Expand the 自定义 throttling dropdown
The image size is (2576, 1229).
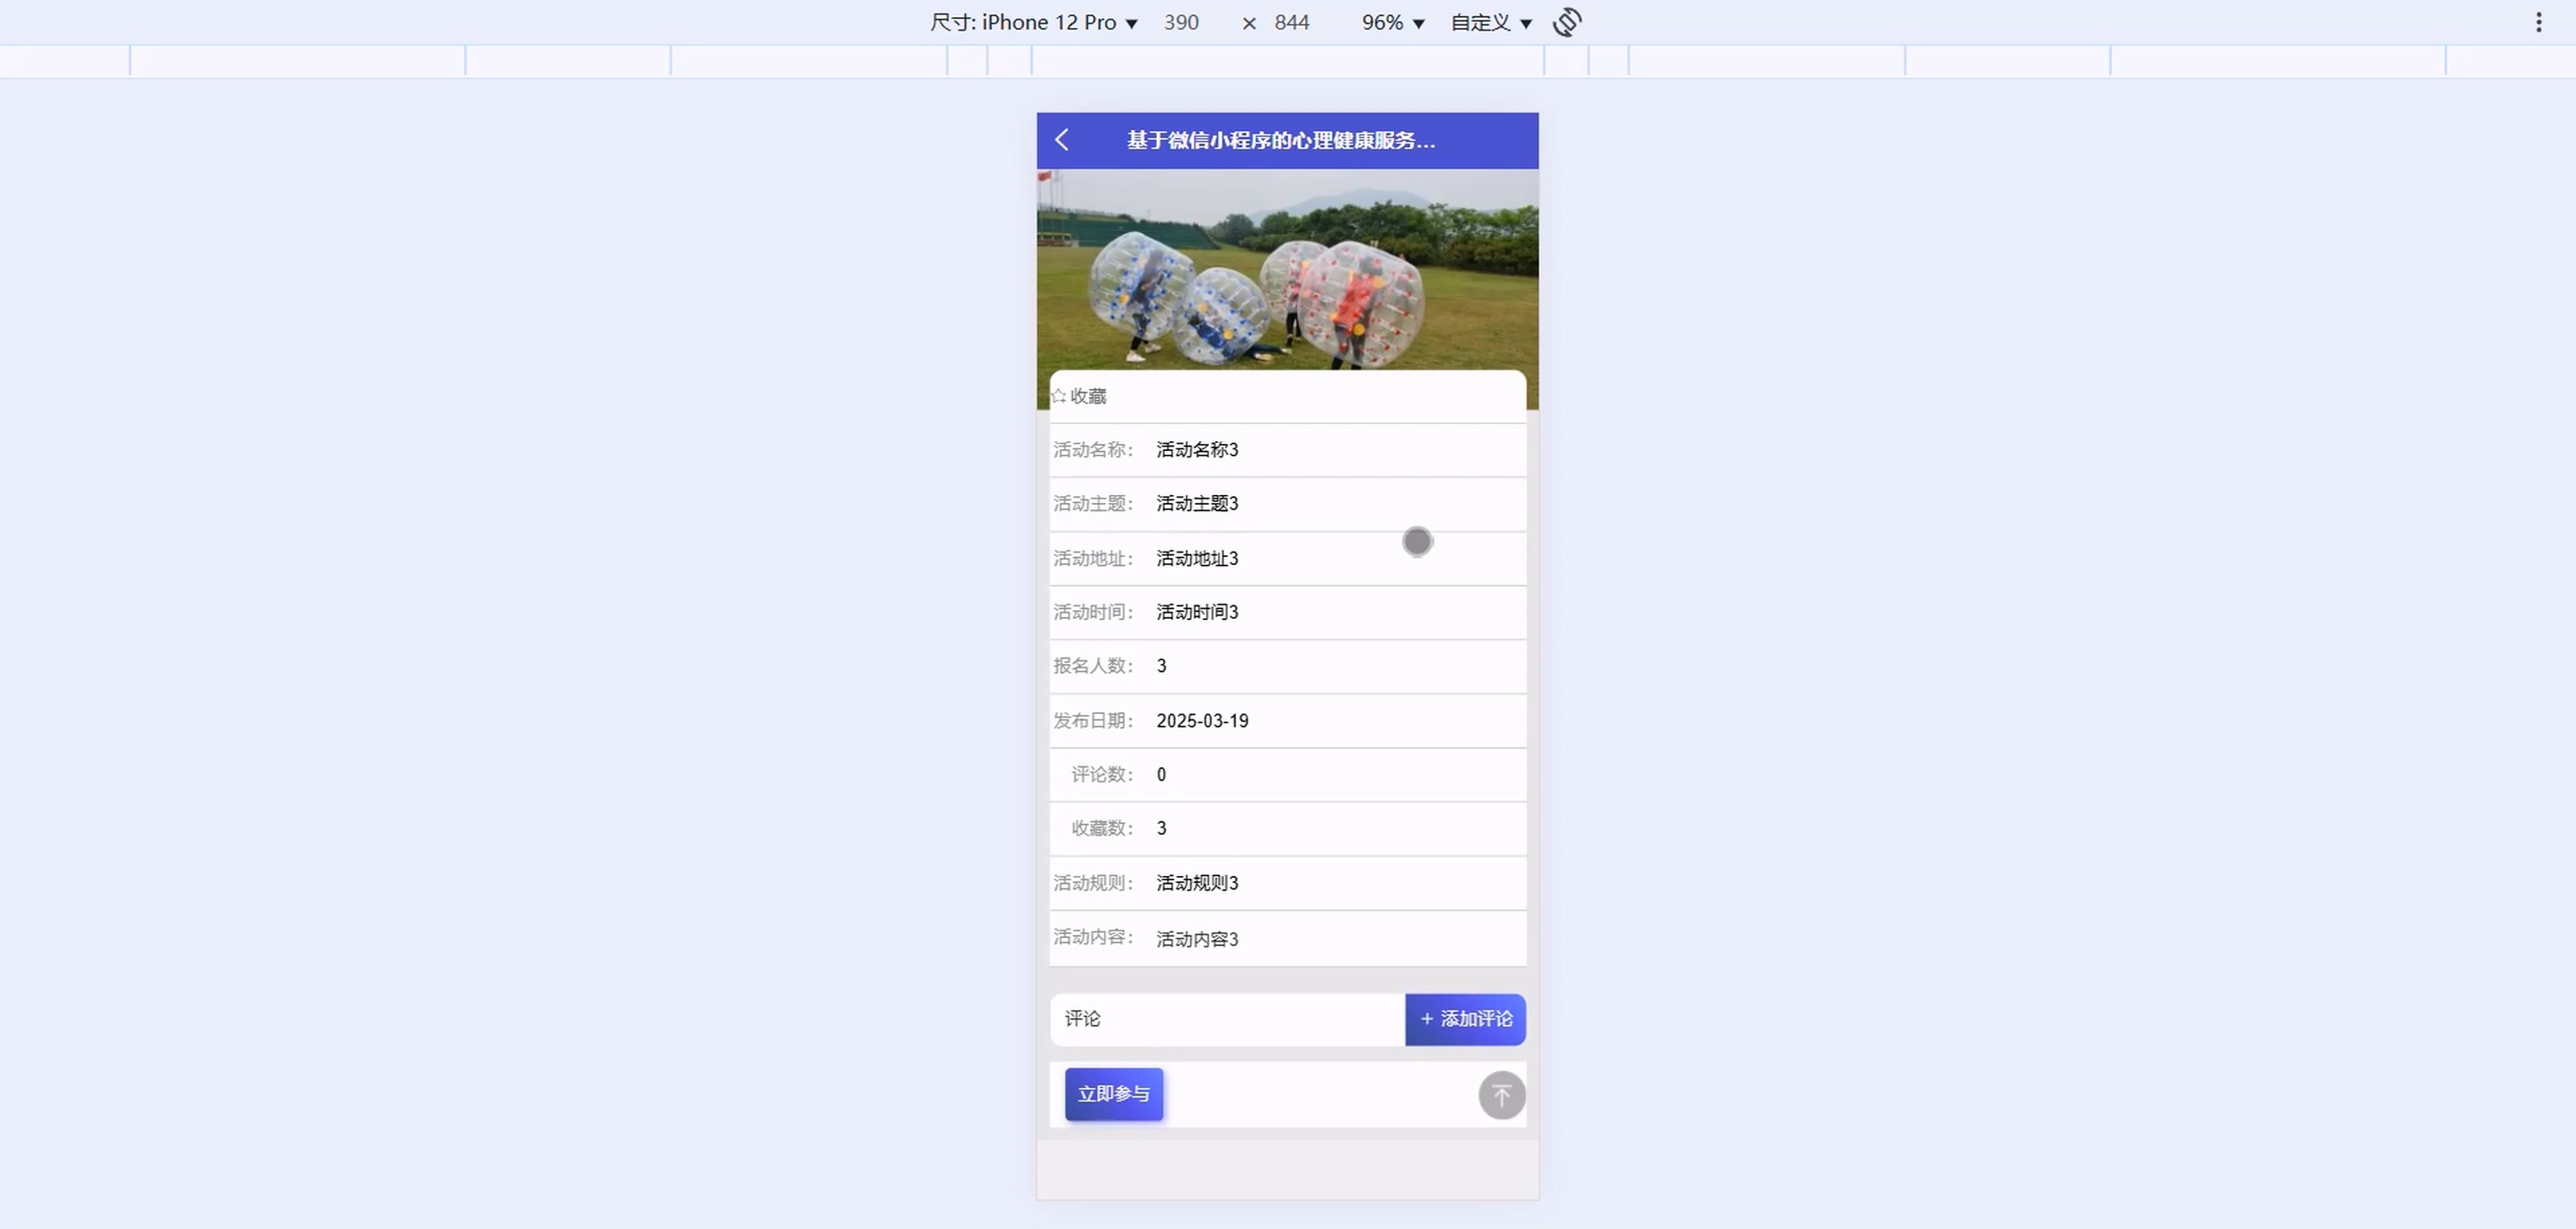pyautogui.click(x=1491, y=22)
